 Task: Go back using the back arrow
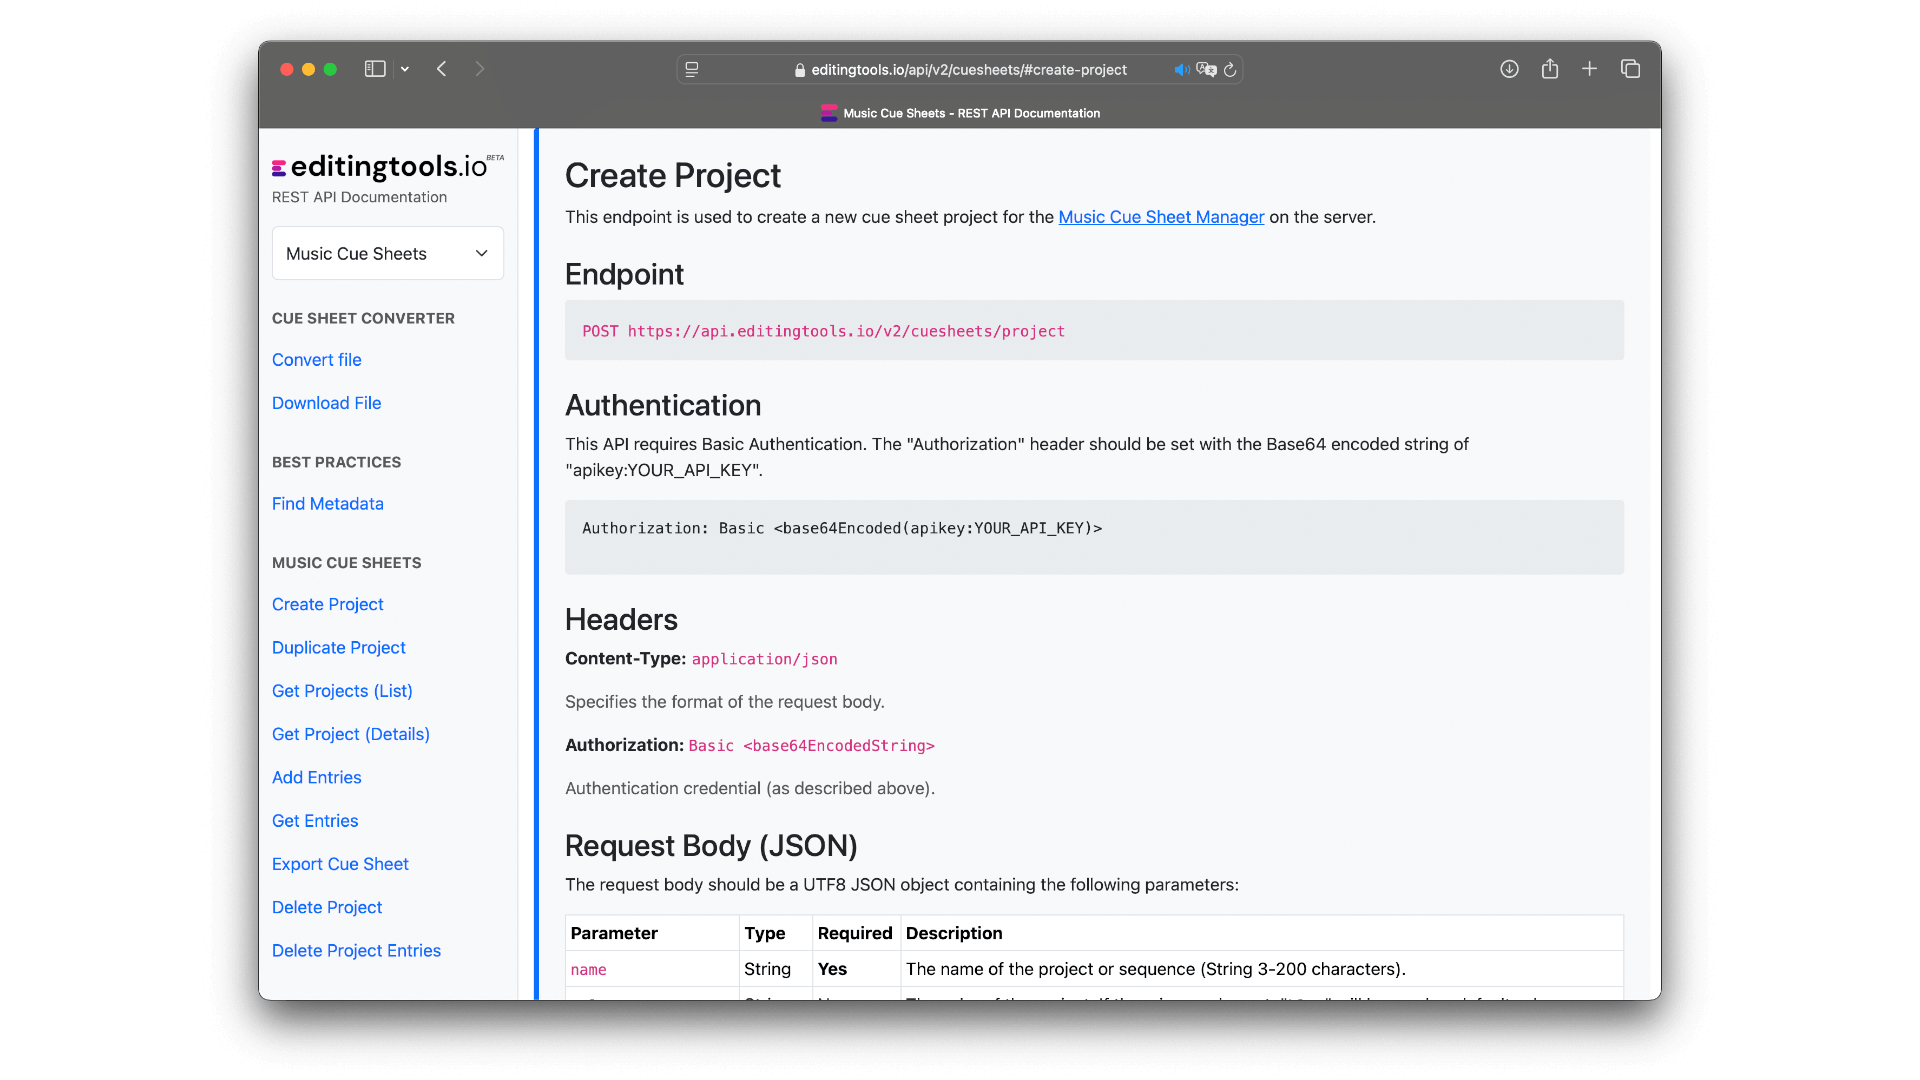(442, 69)
